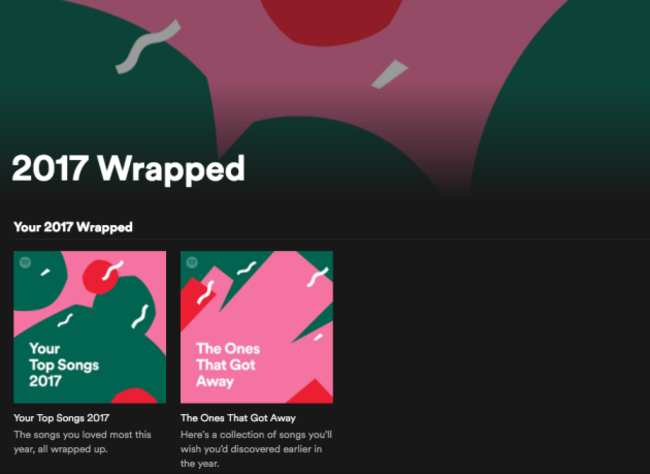
Task: Click Spotify logo on Your Top Songs cover
Action: [25, 263]
